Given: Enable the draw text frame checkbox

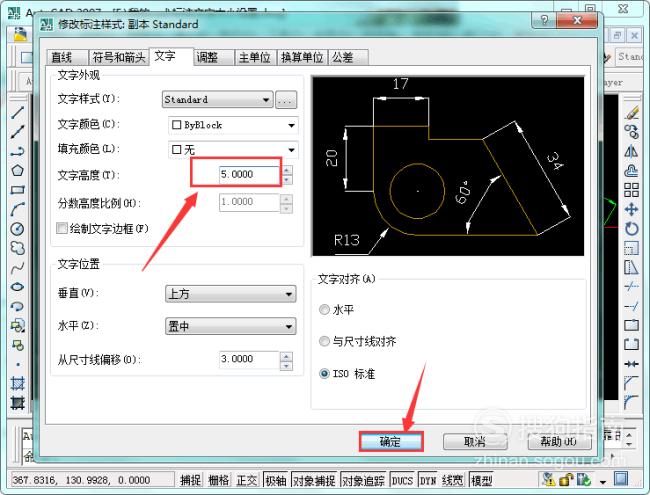Looking at the screenshot, I should [62, 228].
